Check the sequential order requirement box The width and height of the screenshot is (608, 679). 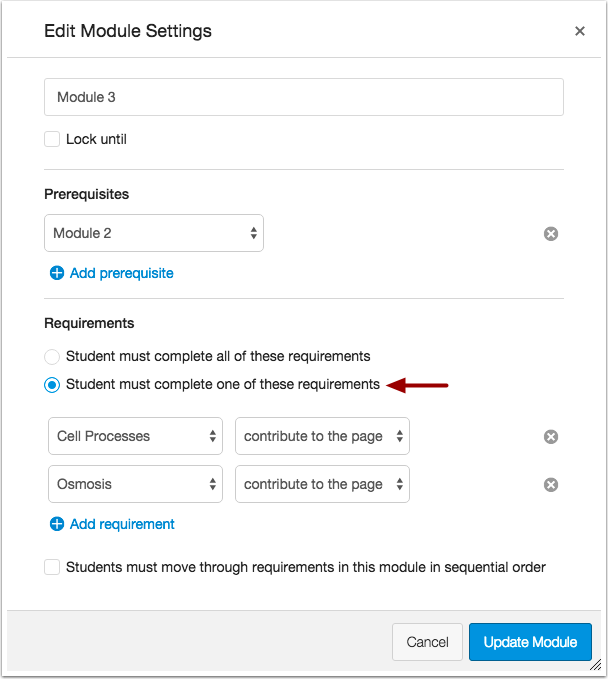52,567
